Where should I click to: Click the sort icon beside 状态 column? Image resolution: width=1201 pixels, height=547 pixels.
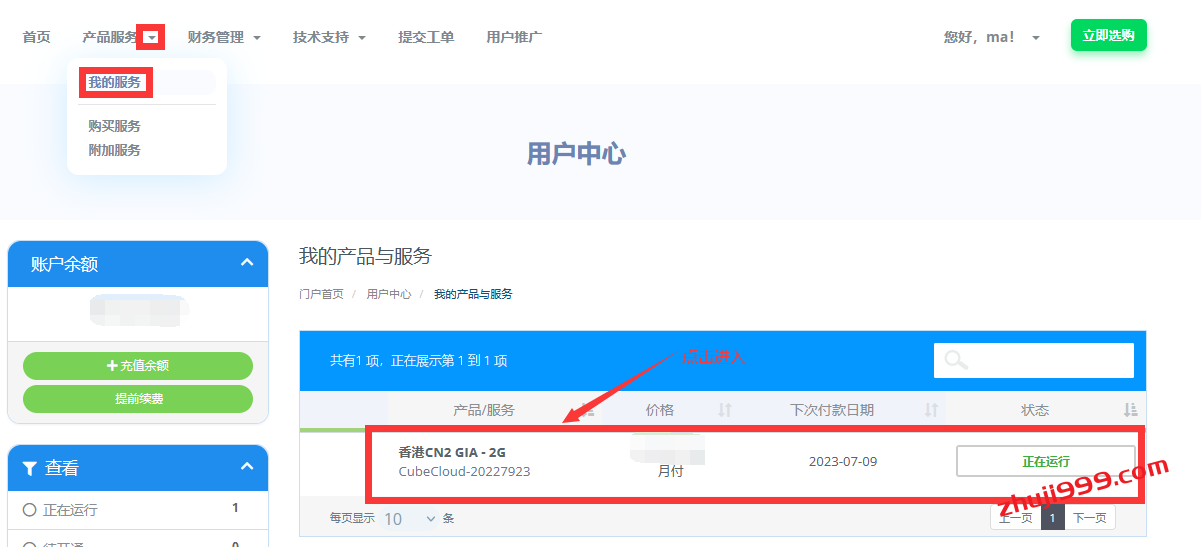[x=1130, y=410]
